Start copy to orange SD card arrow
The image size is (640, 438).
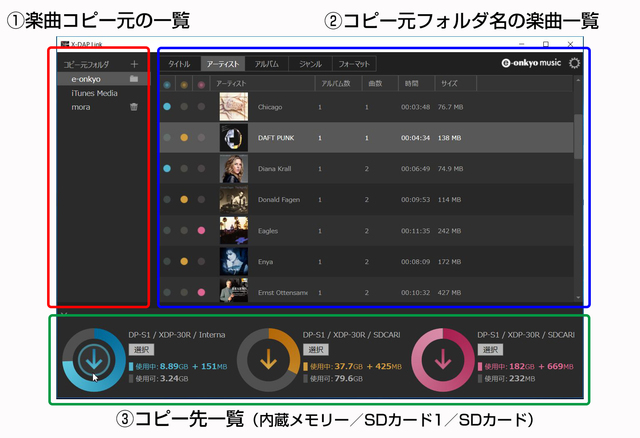coord(268,360)
